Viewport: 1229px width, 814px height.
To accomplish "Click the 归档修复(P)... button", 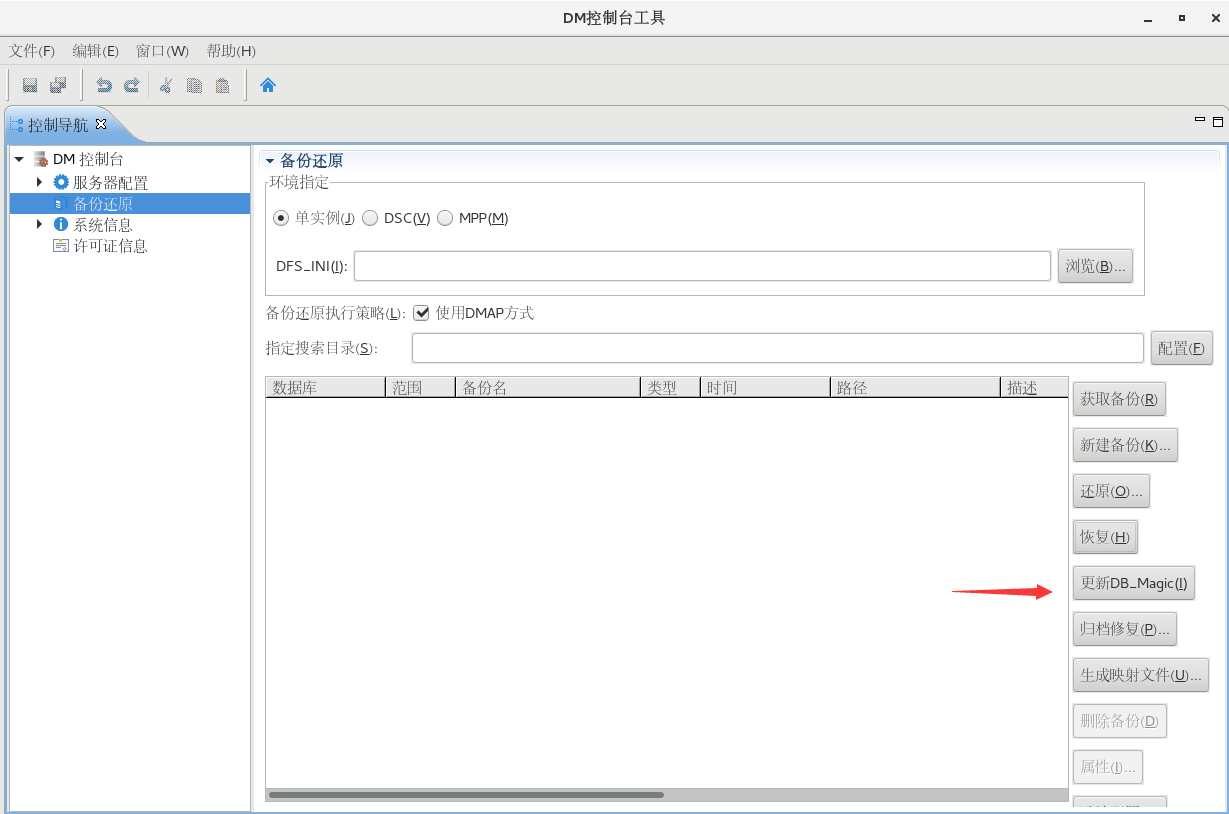I will (x=1125, y=629).
